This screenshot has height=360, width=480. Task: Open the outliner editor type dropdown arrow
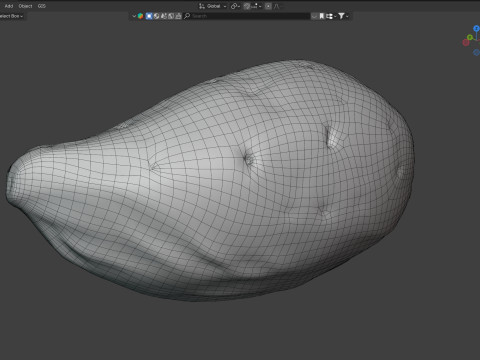tap(134, 16)
